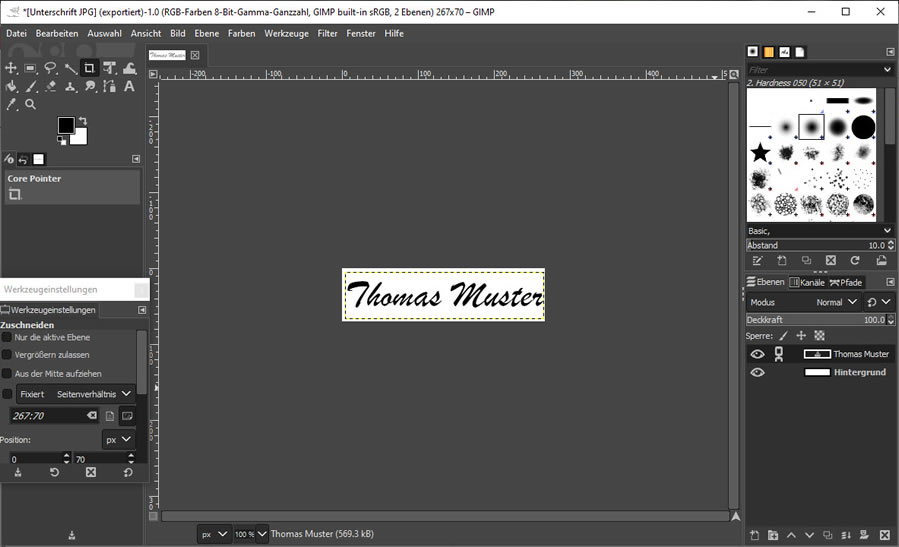The height and width of the screenshot is (547, 899).
Task: Select the Color Picker tool
Action: [11, 104]
